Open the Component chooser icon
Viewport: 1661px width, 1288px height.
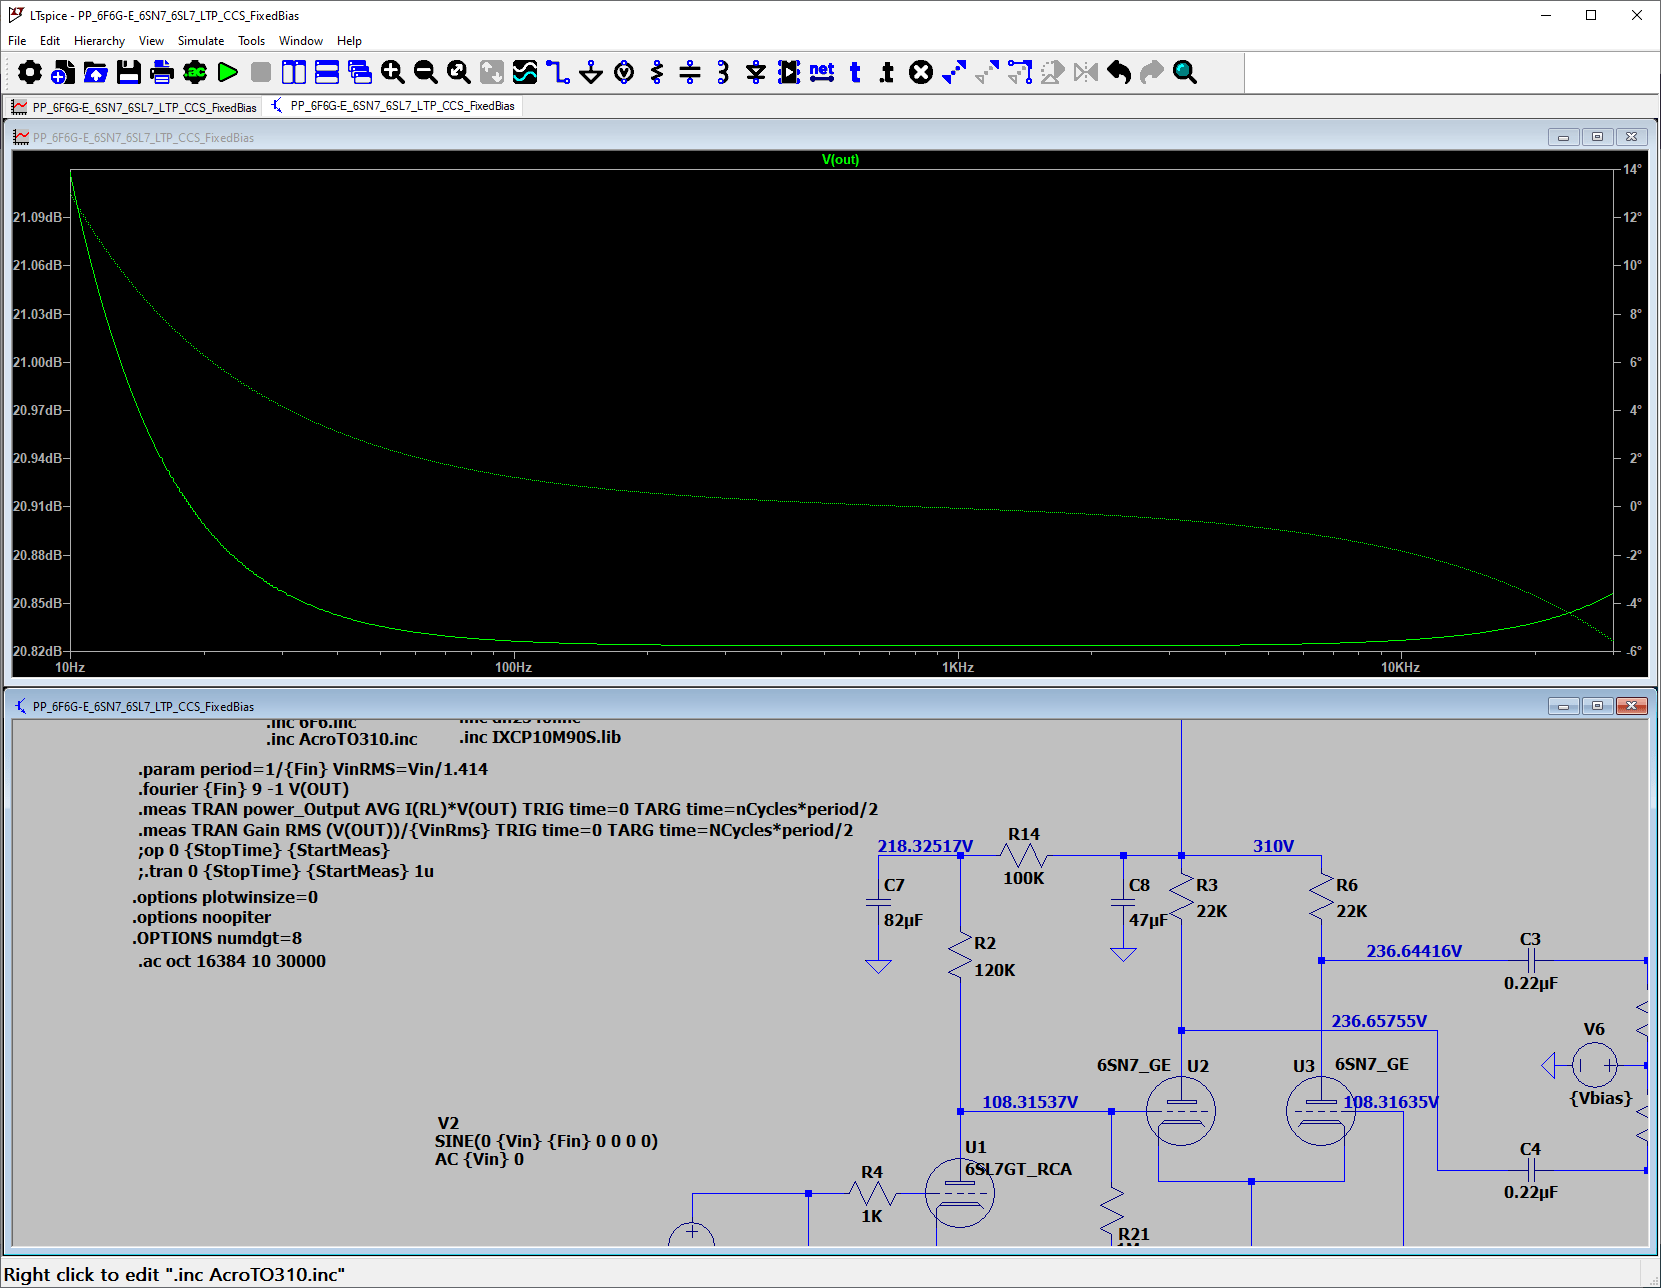tap(789, 72)
